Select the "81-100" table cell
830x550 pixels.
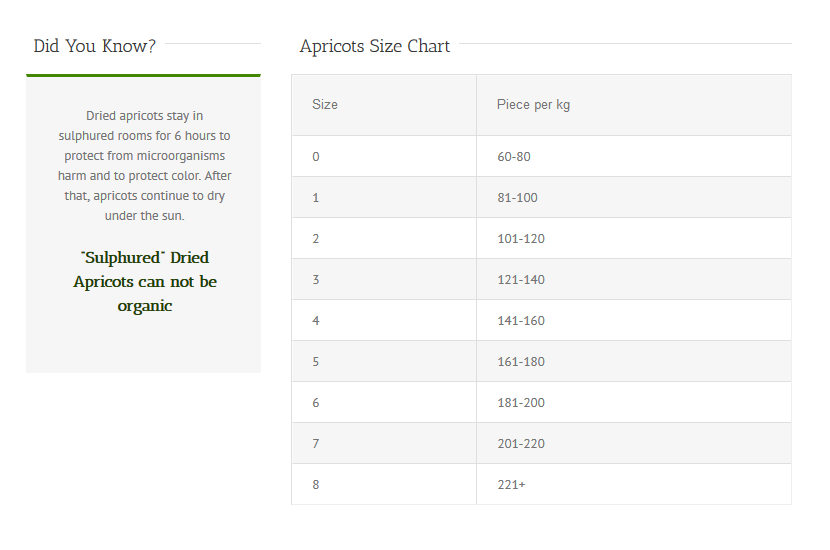pyautogui.click(x=517, y=198)
